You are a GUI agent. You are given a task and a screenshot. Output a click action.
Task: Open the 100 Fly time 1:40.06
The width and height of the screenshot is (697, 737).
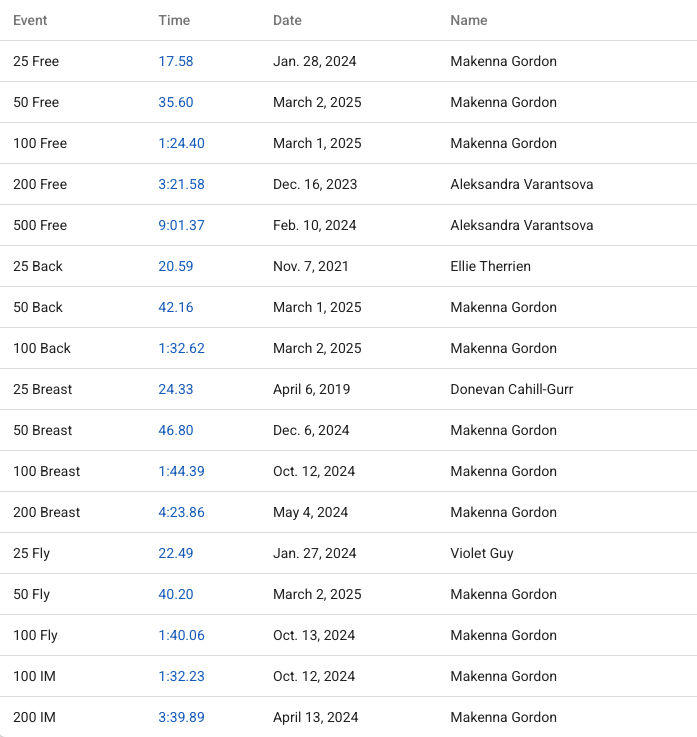click(181, 635)
